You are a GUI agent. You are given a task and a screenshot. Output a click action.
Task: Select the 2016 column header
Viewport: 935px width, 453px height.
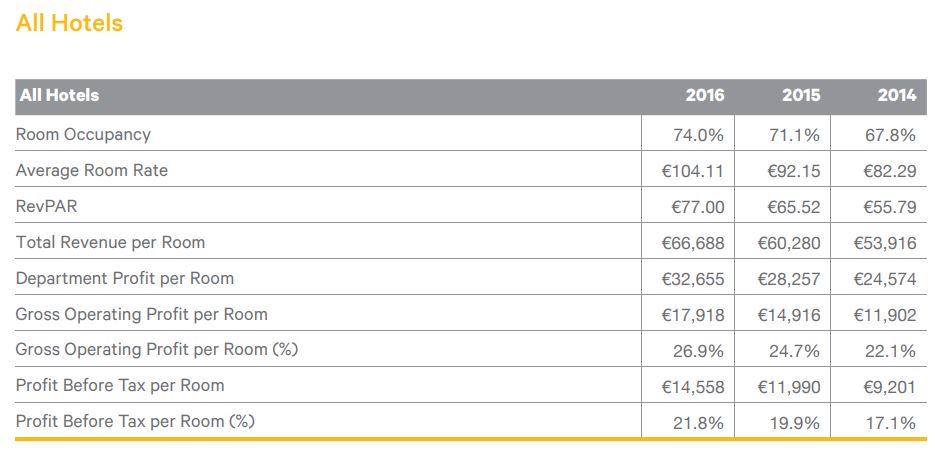pyautogui.click(x=704, y=96)
